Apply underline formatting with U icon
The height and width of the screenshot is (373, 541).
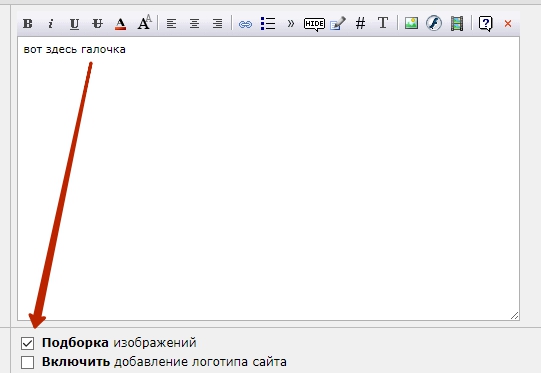click(x=74, y=24)
